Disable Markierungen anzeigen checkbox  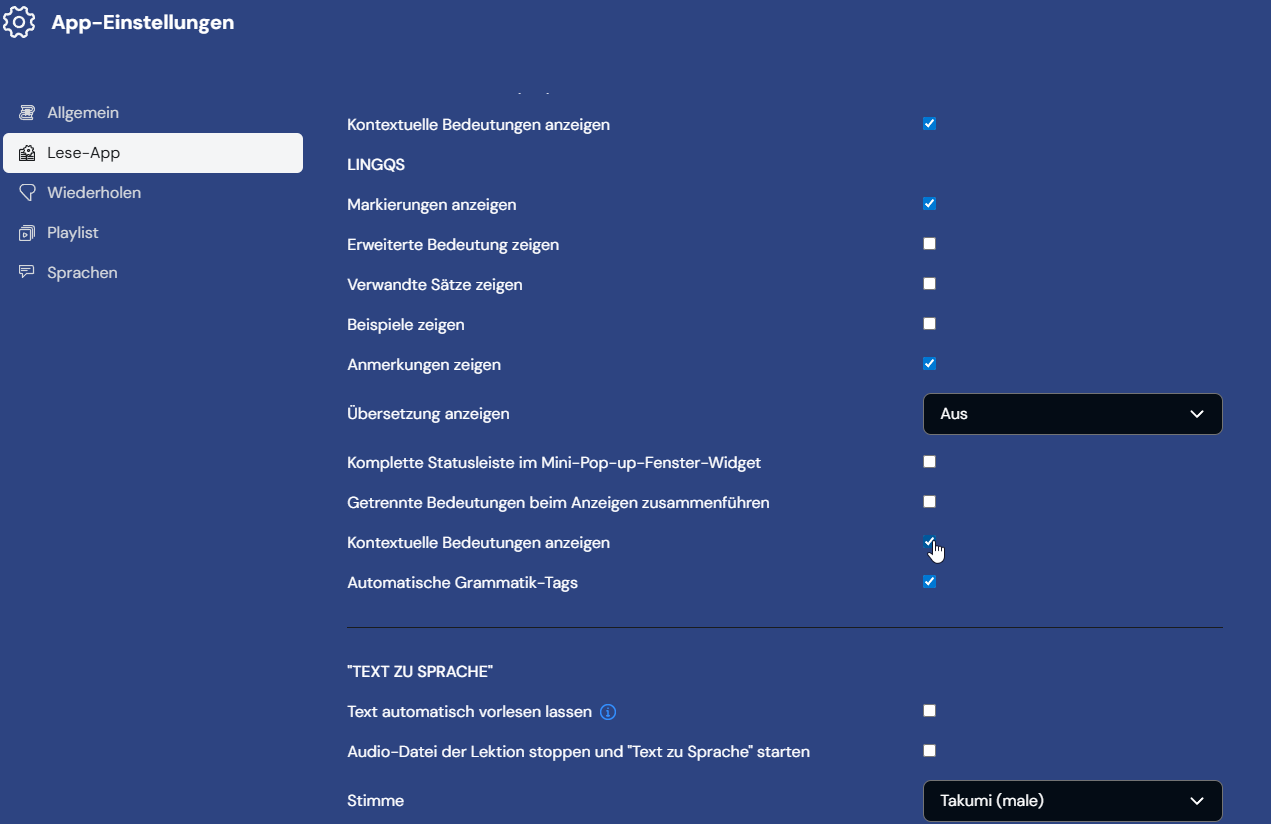(929, 204)
